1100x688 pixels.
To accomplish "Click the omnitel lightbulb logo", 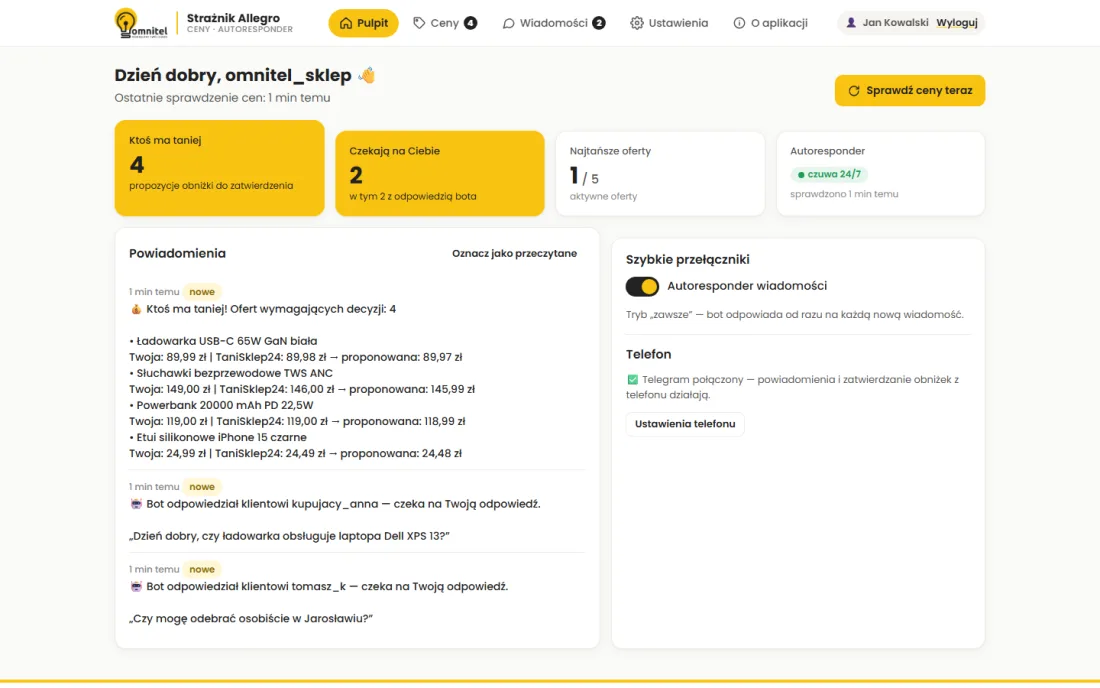I will coord(141,22).
